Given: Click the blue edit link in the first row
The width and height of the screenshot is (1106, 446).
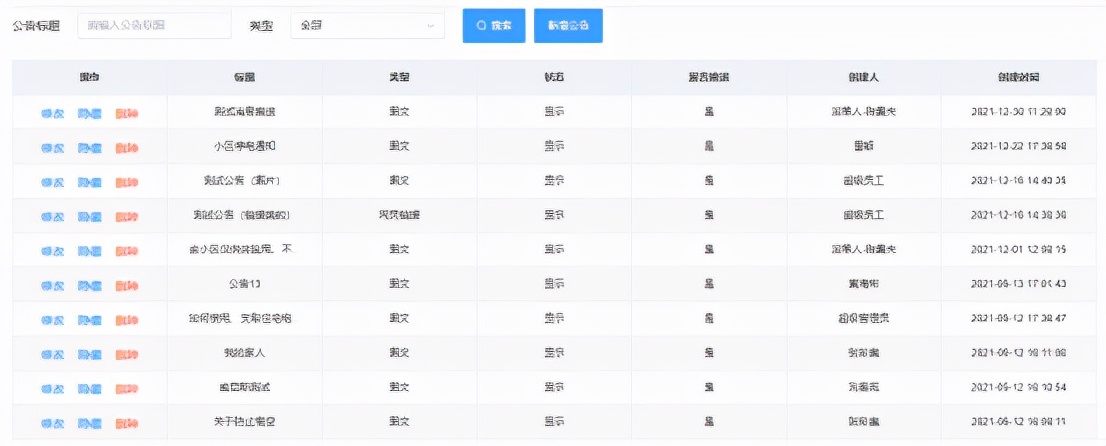Looking at the screenshot, I should click(x=53, y=113).
